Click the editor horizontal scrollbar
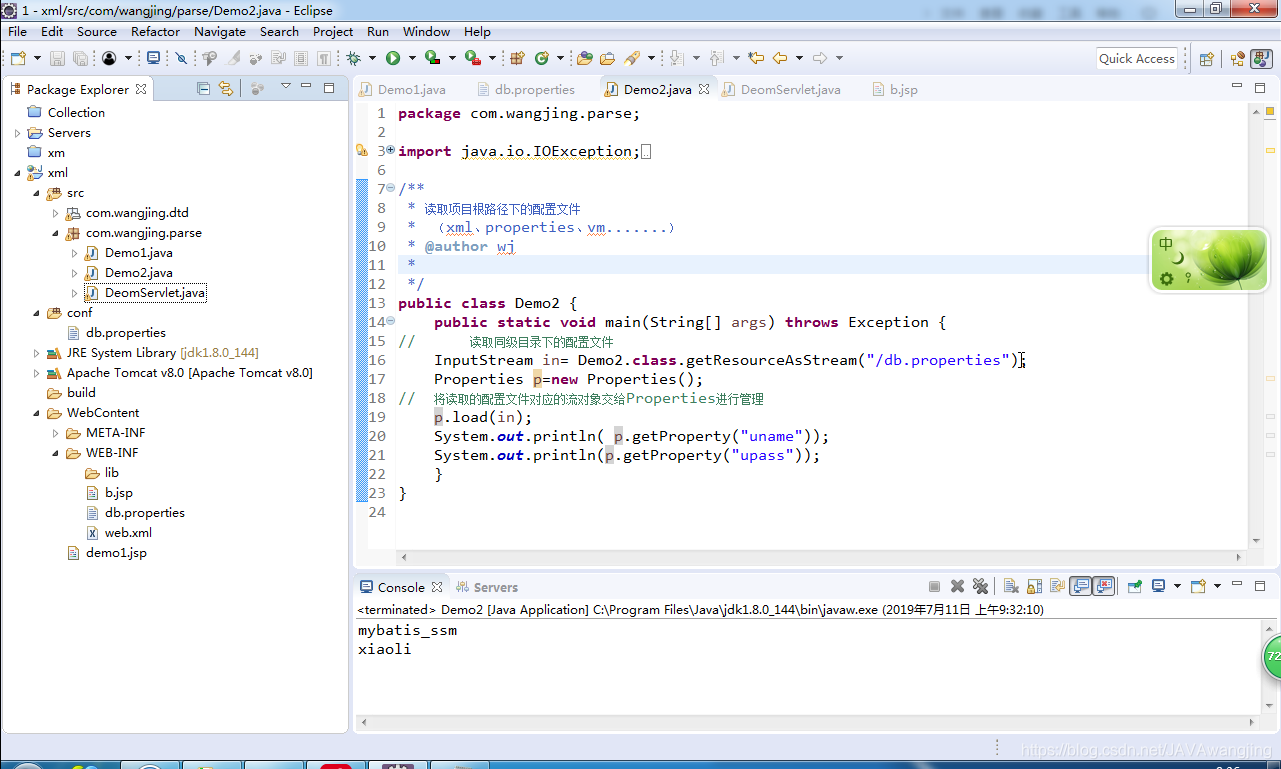This screenshot has height=769, width=1281. (822, 558)
